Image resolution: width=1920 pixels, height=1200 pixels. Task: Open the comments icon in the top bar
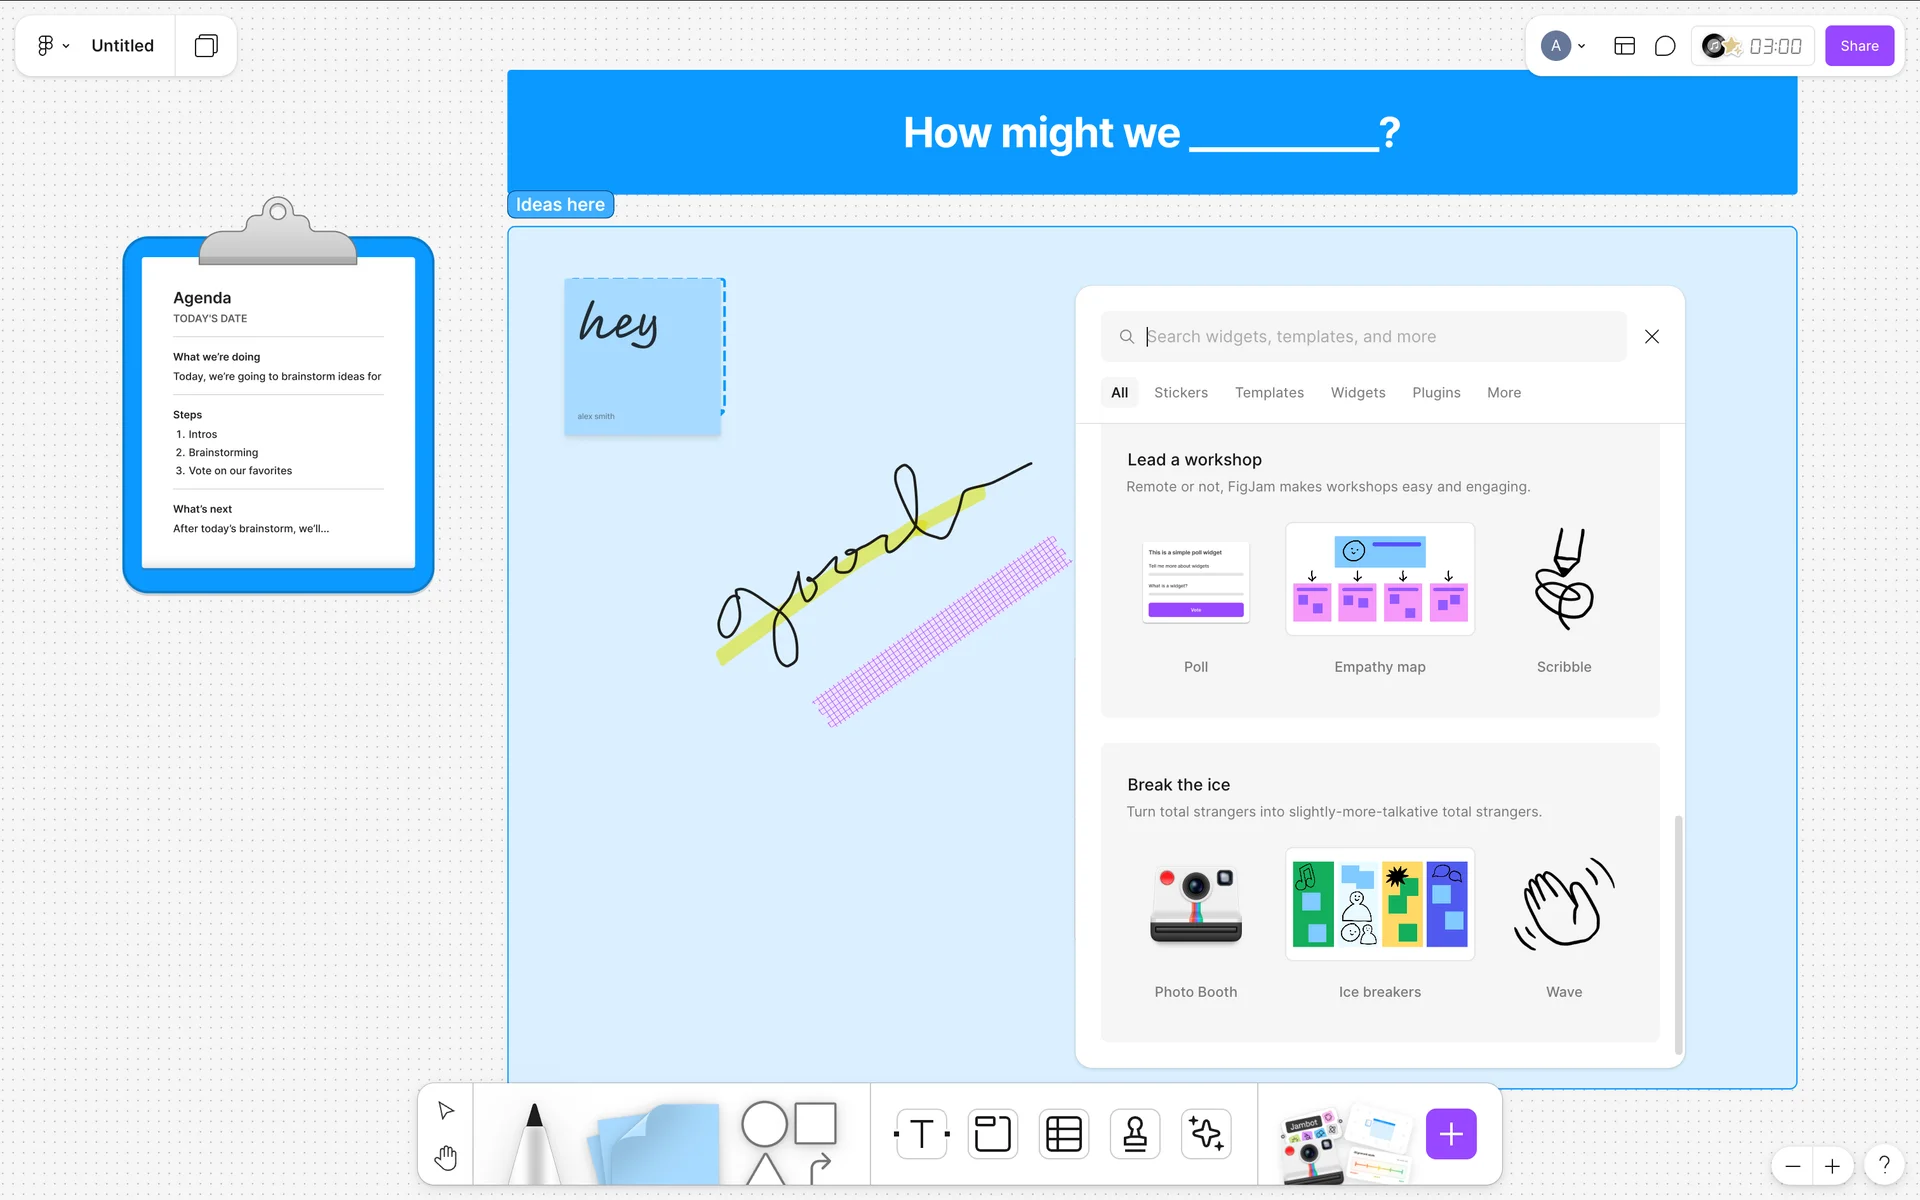(x=1665, y=46)
